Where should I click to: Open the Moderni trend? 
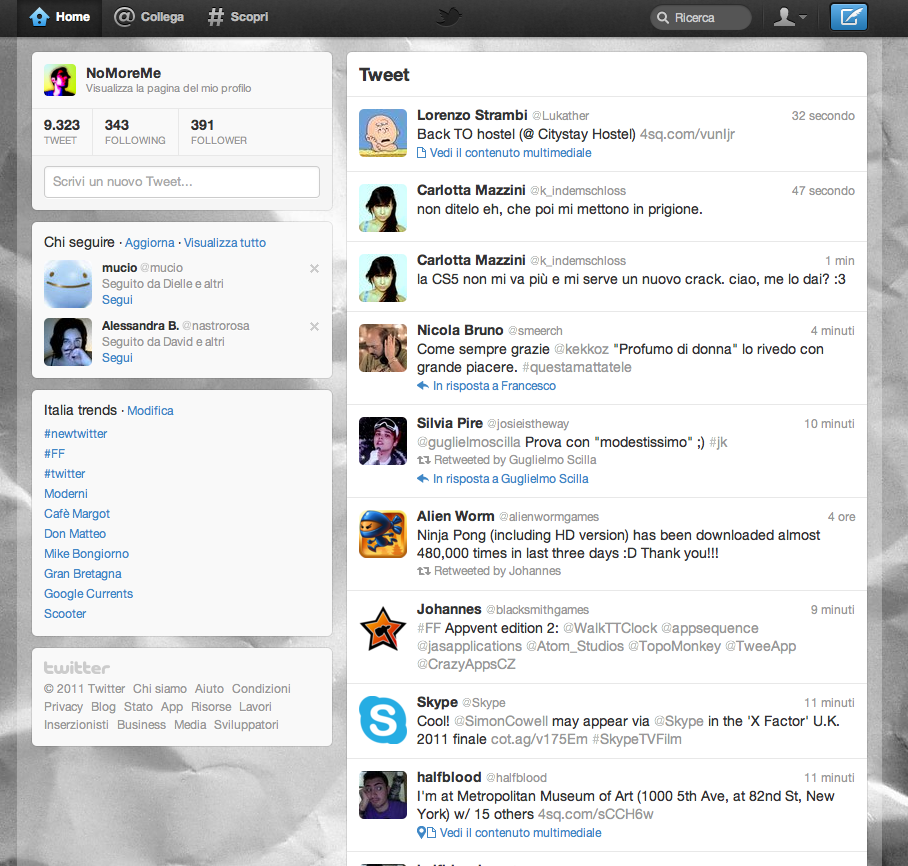[x=66, y=494]
